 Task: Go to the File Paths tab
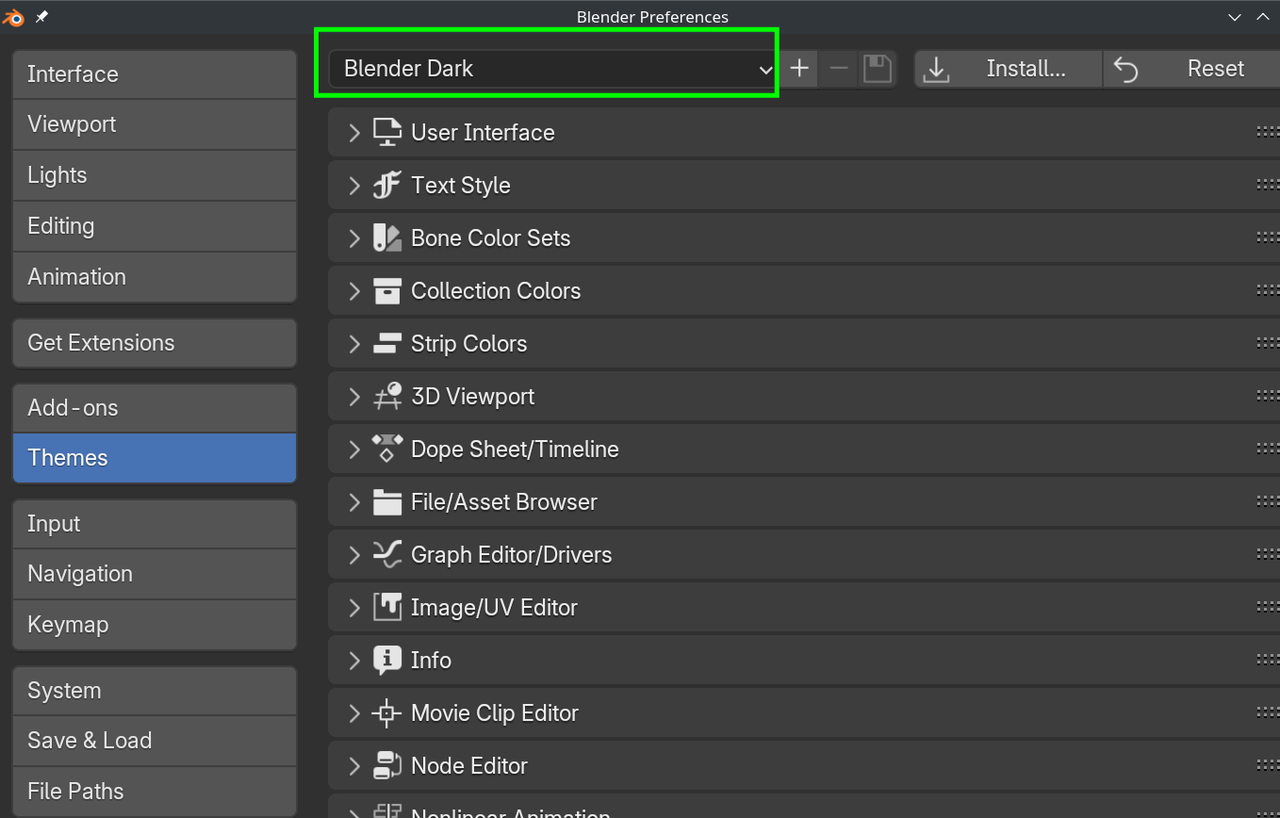[x=155, y=792]
